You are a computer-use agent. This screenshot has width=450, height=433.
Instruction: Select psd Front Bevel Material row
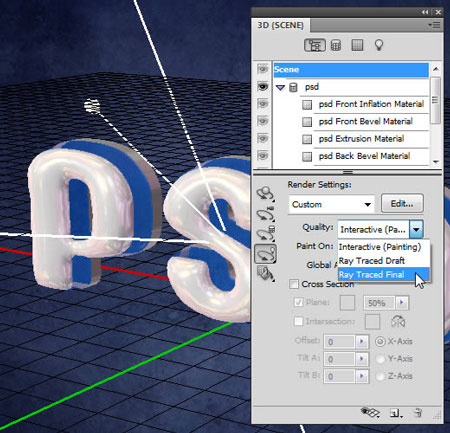[351, 122]
